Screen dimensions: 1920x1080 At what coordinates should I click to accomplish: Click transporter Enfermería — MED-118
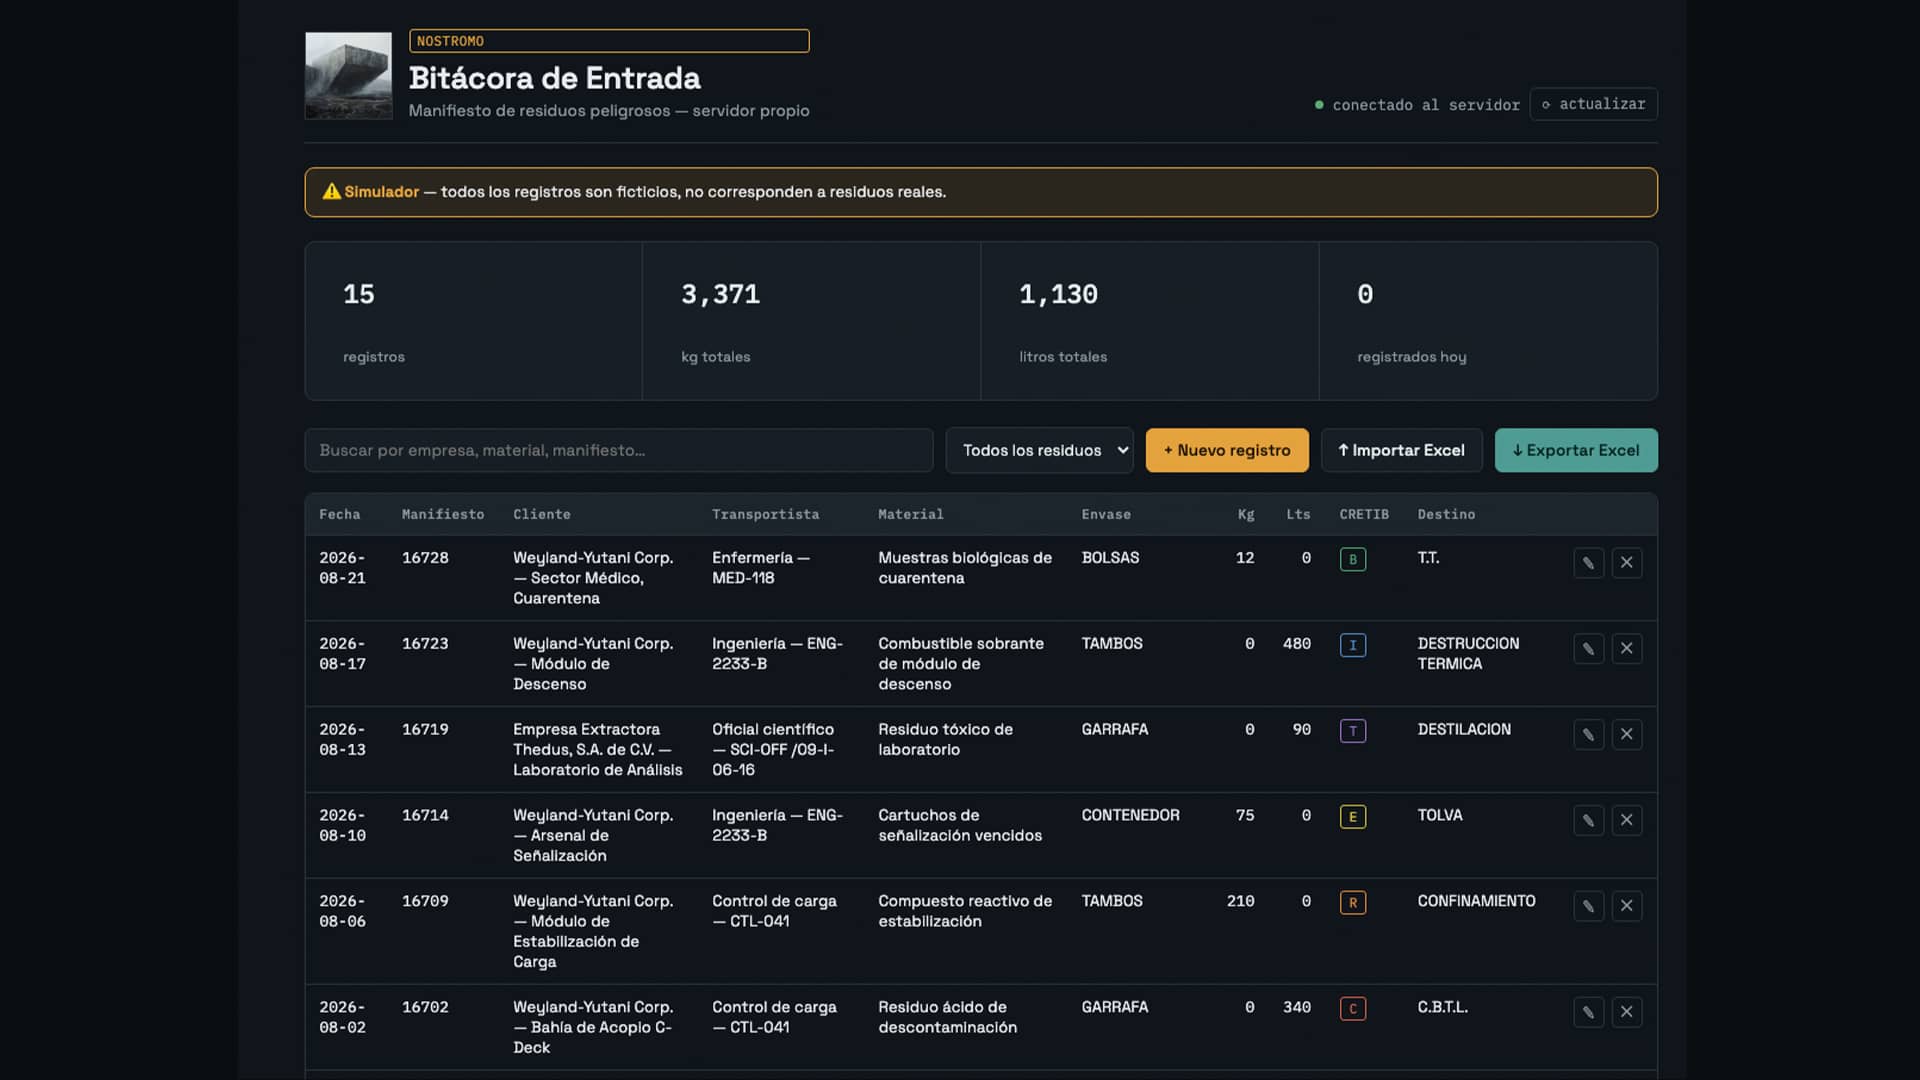pos(761,568)
